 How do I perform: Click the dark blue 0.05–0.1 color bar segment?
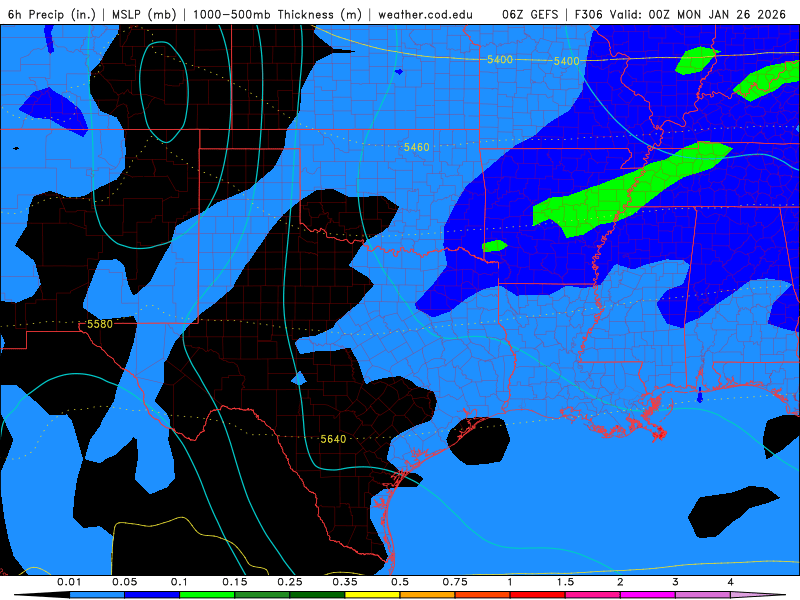pyautogui.click(x=152, y=595)
